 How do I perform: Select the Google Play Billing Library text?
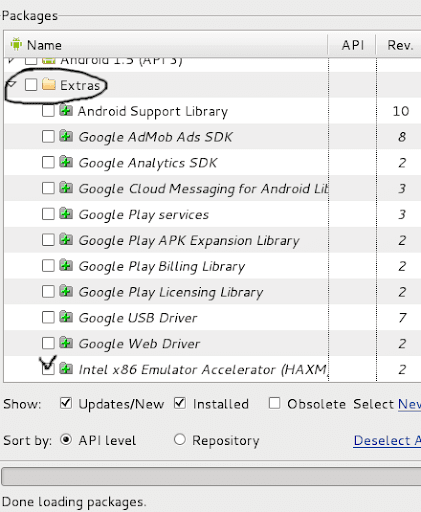162,266
